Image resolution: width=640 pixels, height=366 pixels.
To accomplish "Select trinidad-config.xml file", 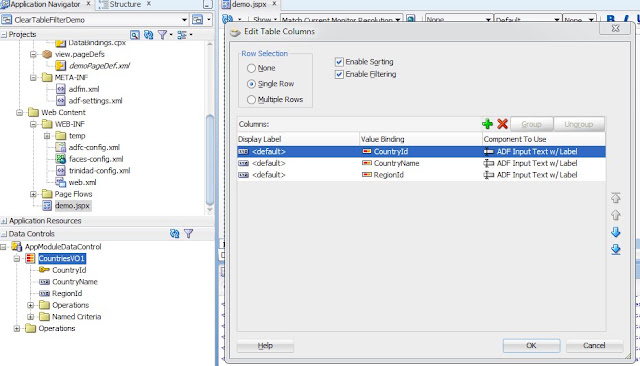I will 99,171.
